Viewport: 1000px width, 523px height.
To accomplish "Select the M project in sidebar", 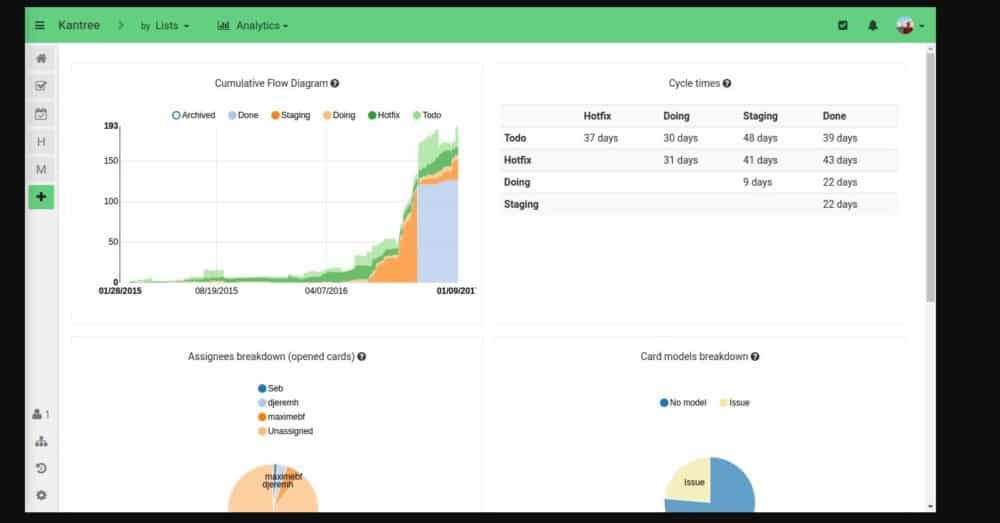I will [x=41, y=169].
